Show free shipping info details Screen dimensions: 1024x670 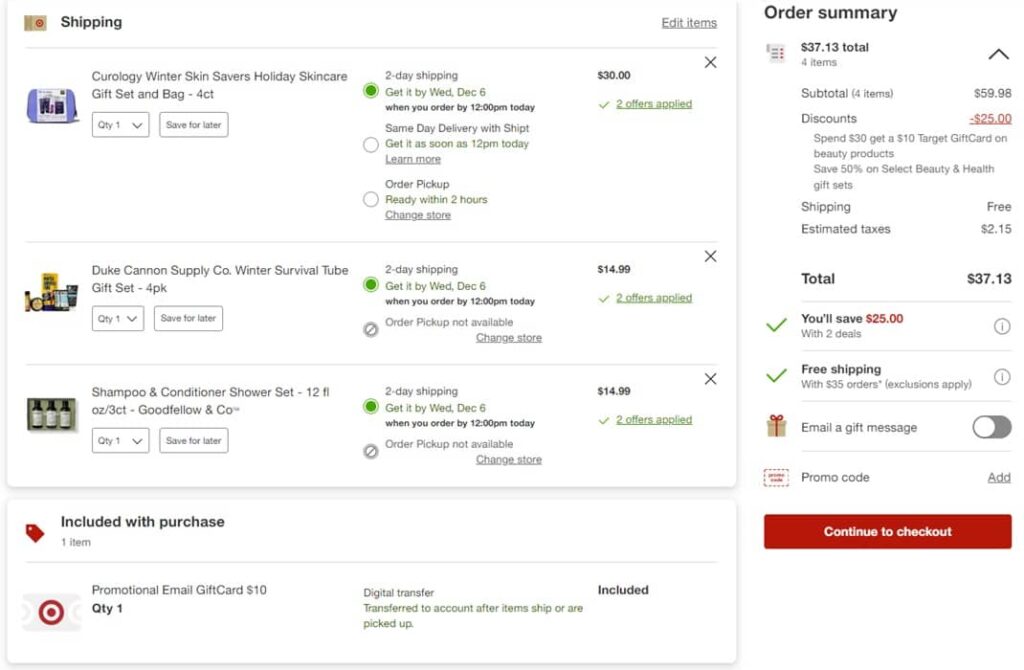[x=1001, y=376]
